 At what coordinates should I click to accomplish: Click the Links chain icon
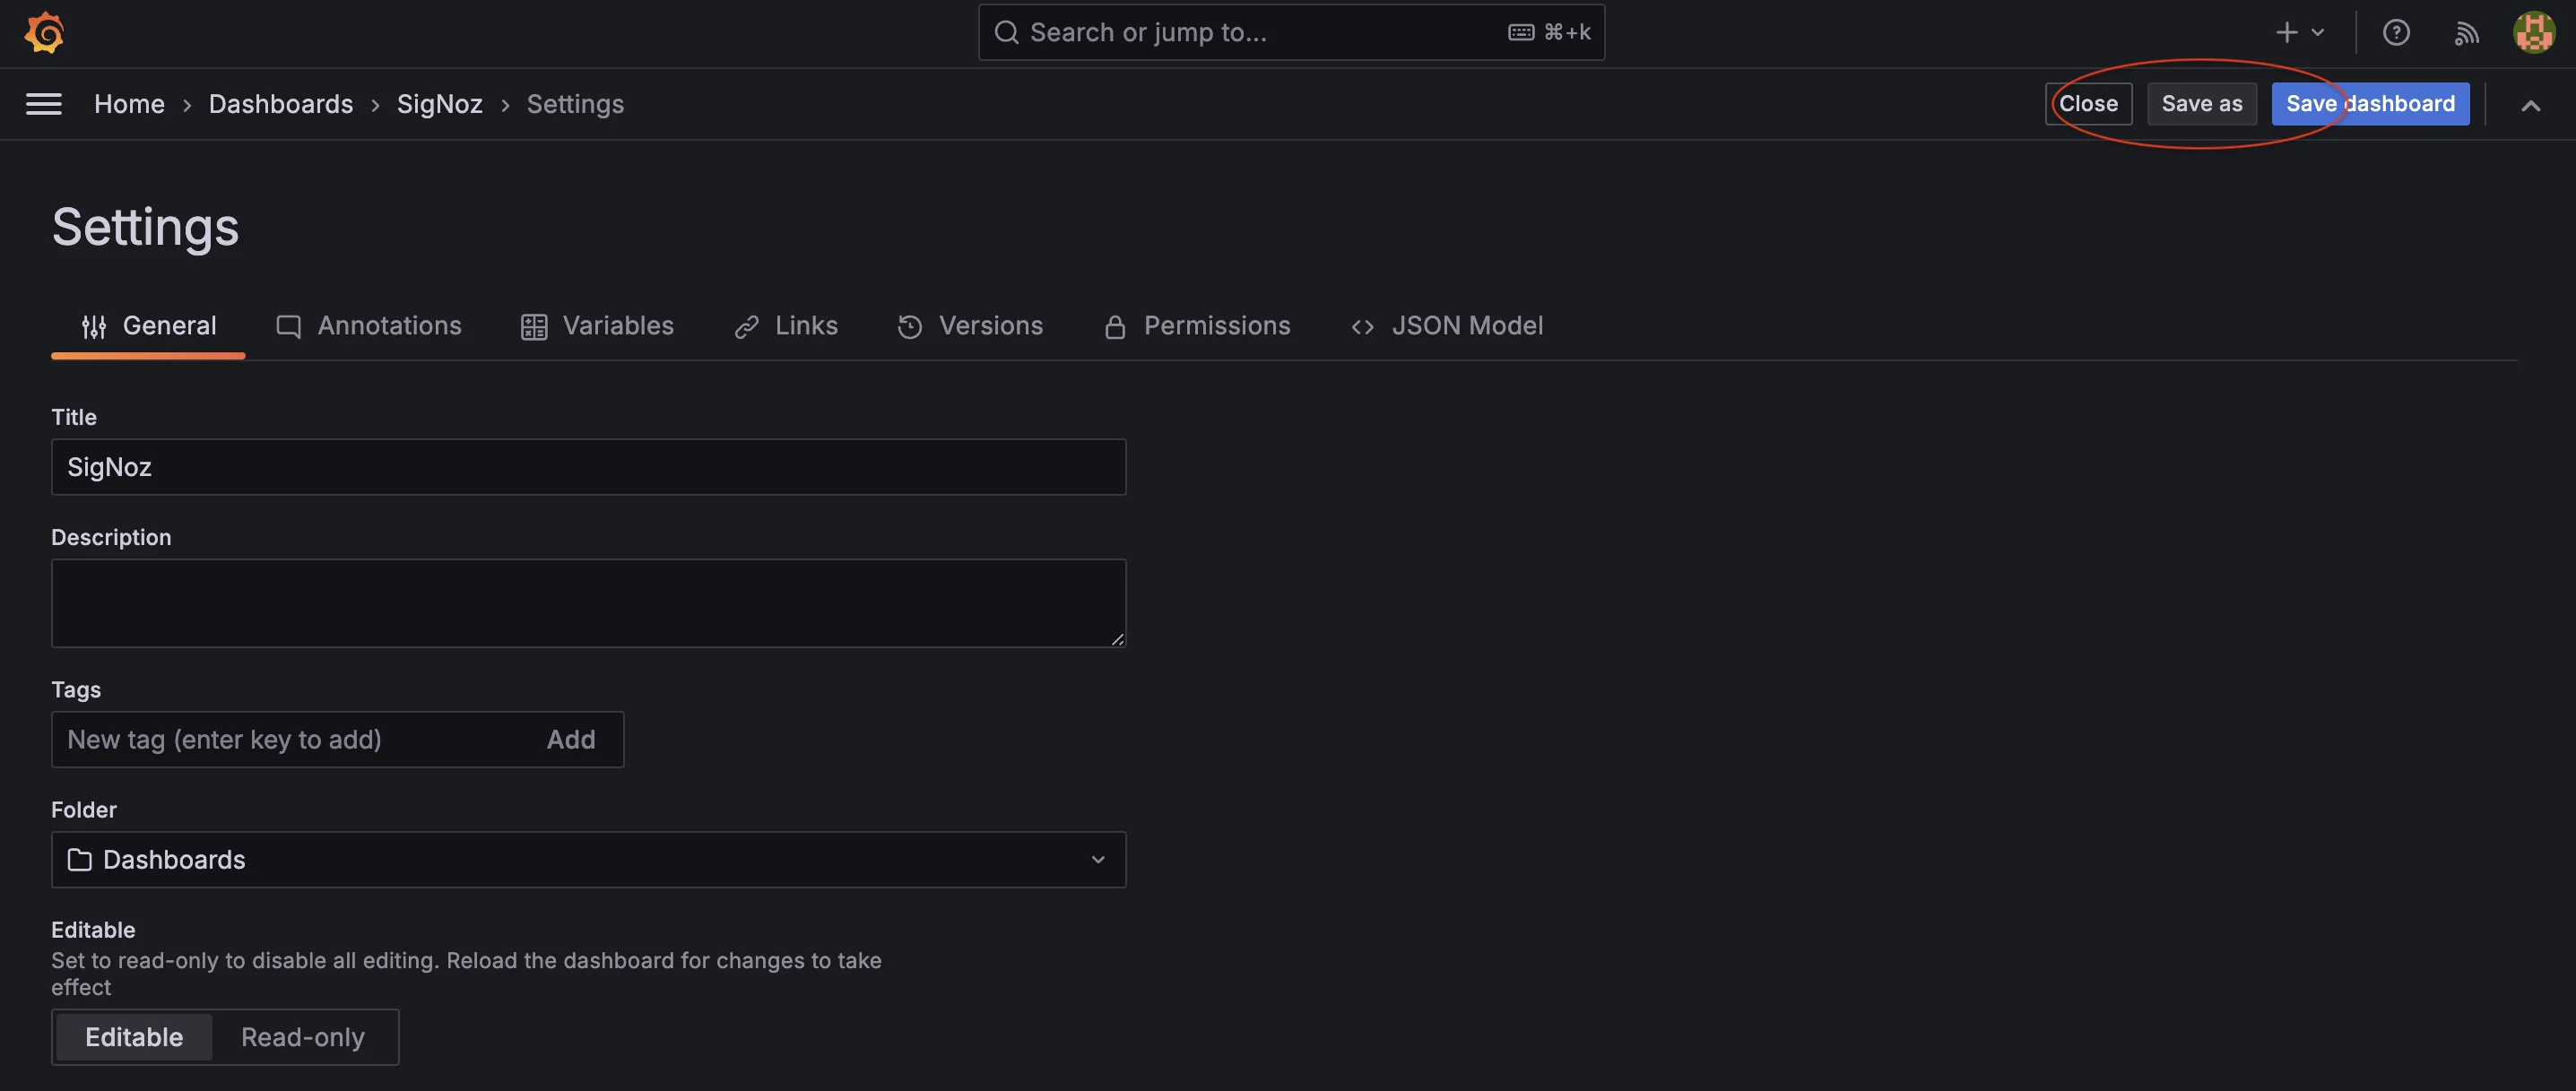pos(746,327)
